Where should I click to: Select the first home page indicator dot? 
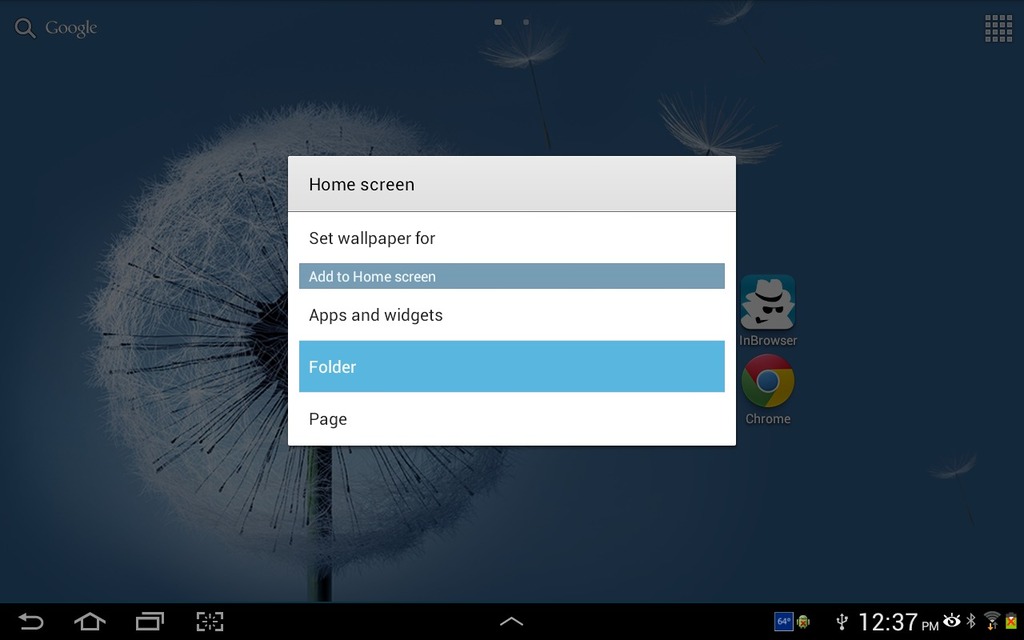pos(498,22)
